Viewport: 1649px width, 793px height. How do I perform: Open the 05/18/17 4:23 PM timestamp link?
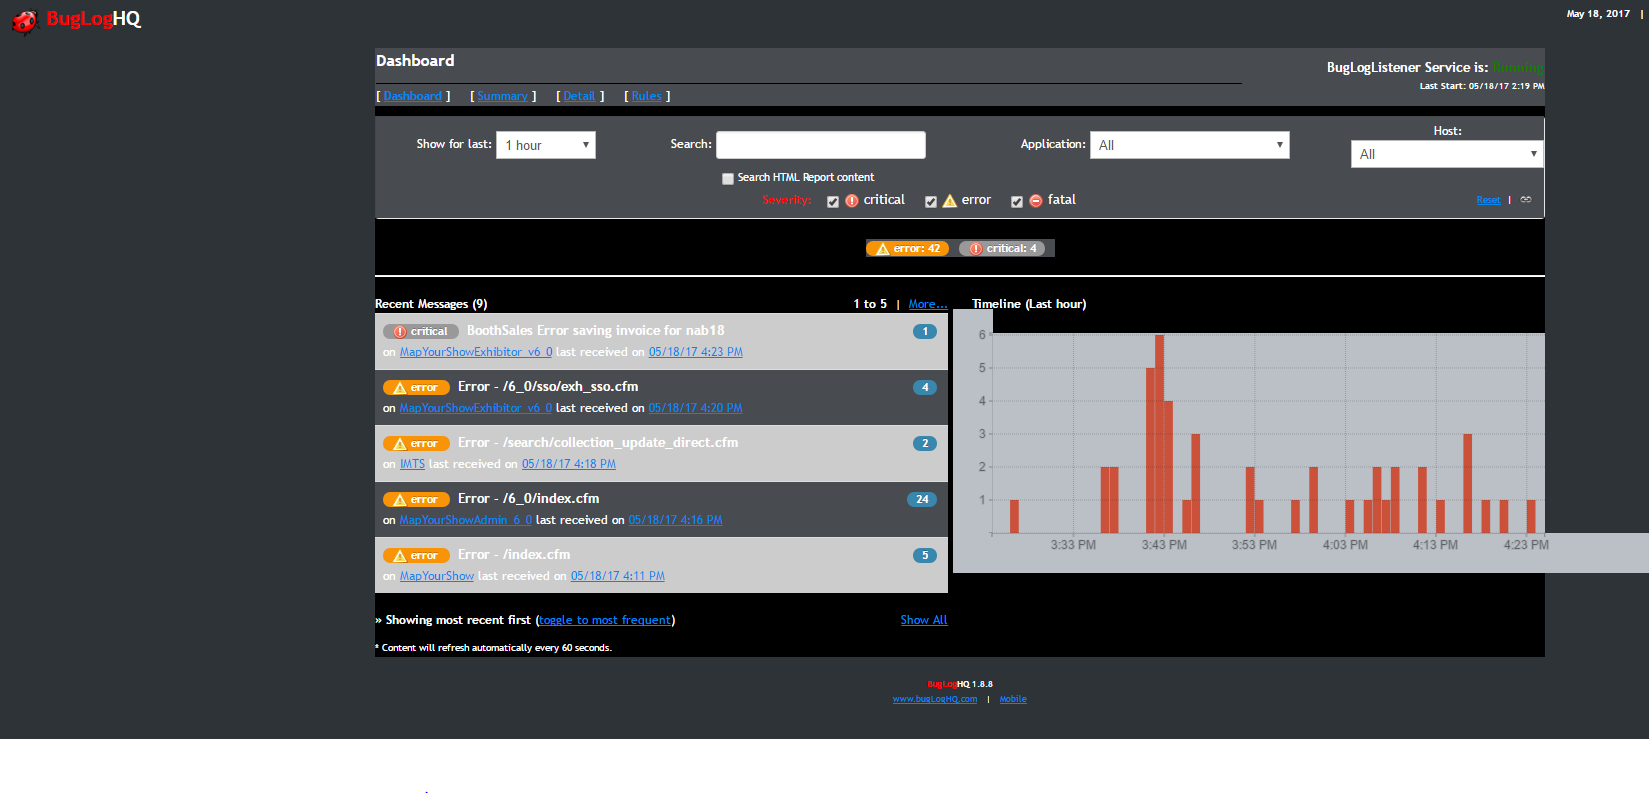click(x=696, y=352)
